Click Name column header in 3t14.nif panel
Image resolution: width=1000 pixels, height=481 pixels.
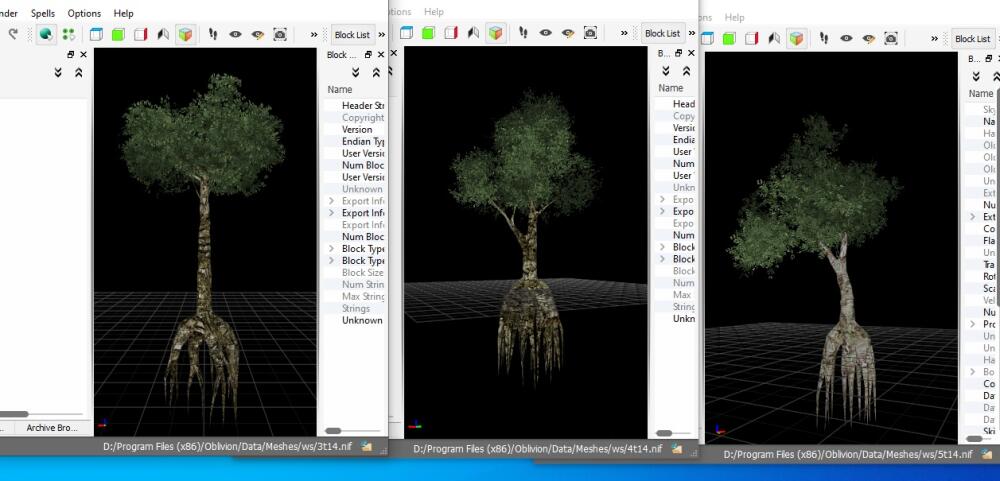[340, 89]
